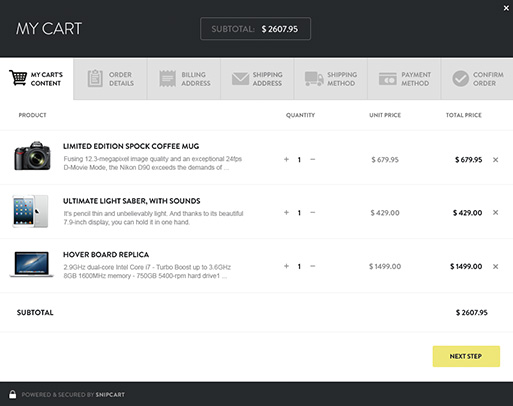Select the Shipping Address envelope tab

(257, 79)
